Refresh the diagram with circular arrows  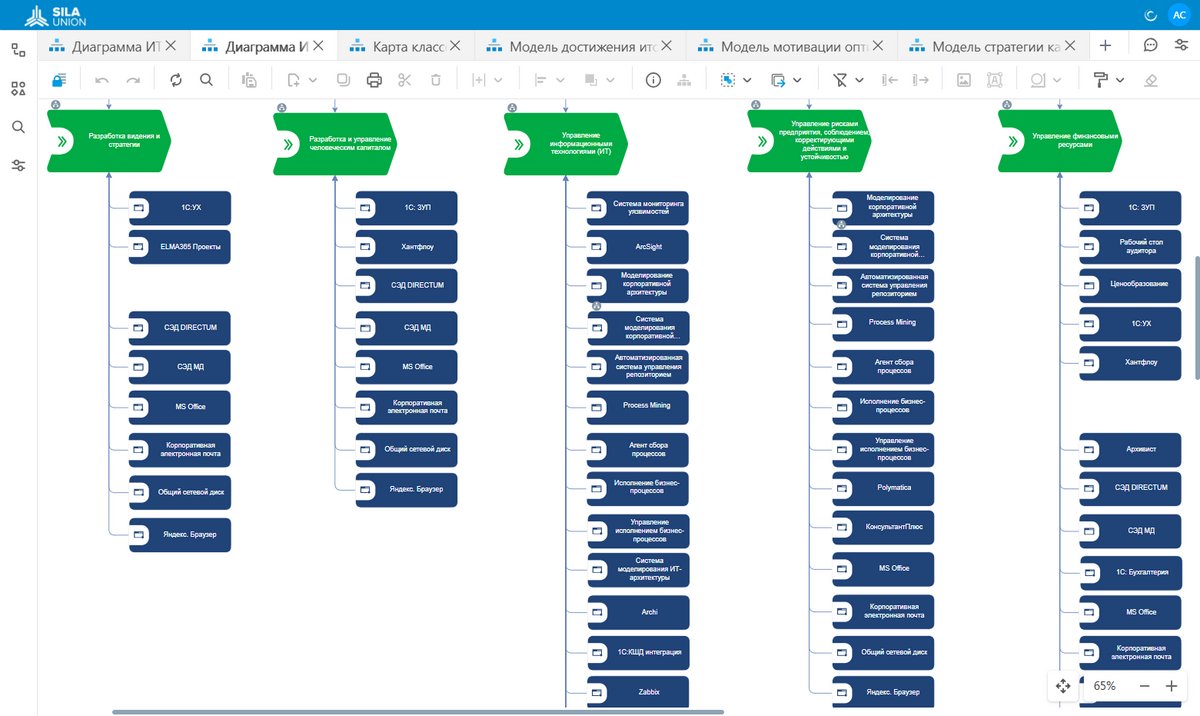pos(176,80)
